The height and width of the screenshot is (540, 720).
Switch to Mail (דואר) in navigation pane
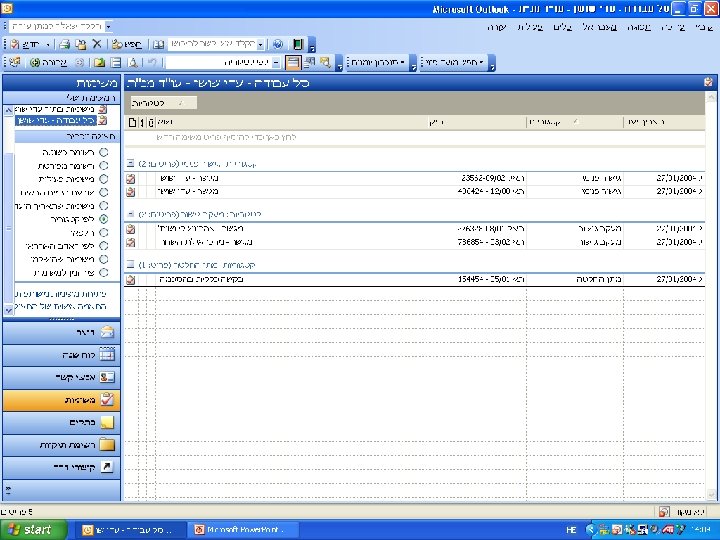62,332
